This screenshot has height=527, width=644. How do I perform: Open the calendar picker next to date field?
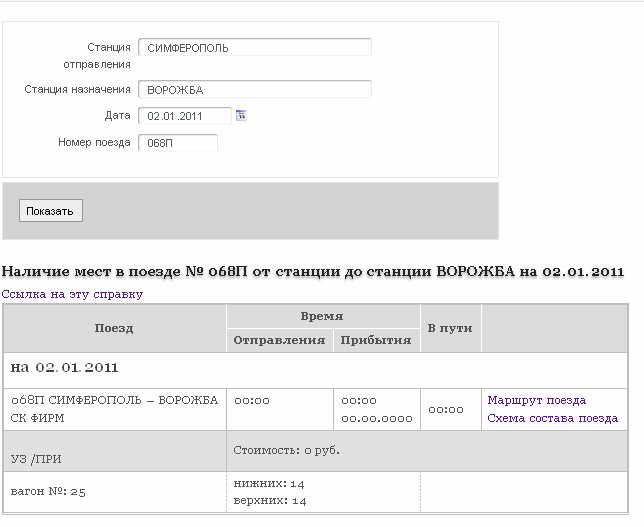click(x=241, y=115)
